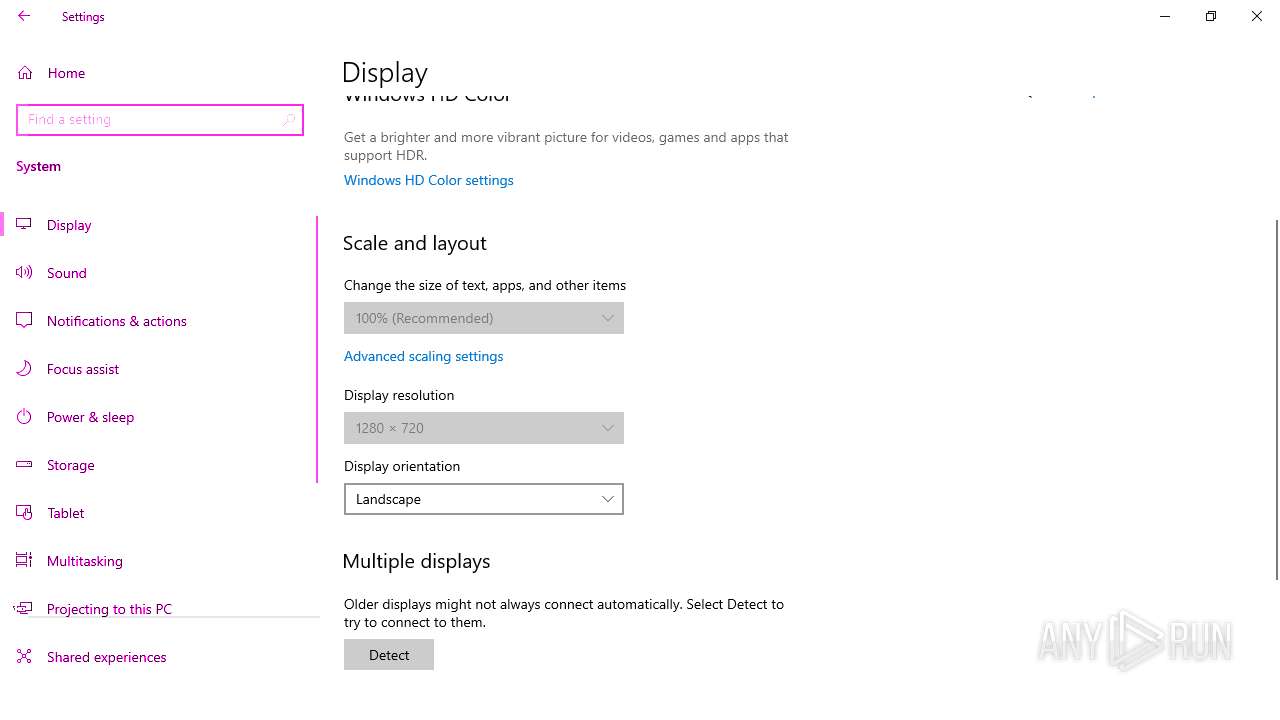Click the Sound speaker icon
This screenshot has height=720, width=1280.
point(24,273)
